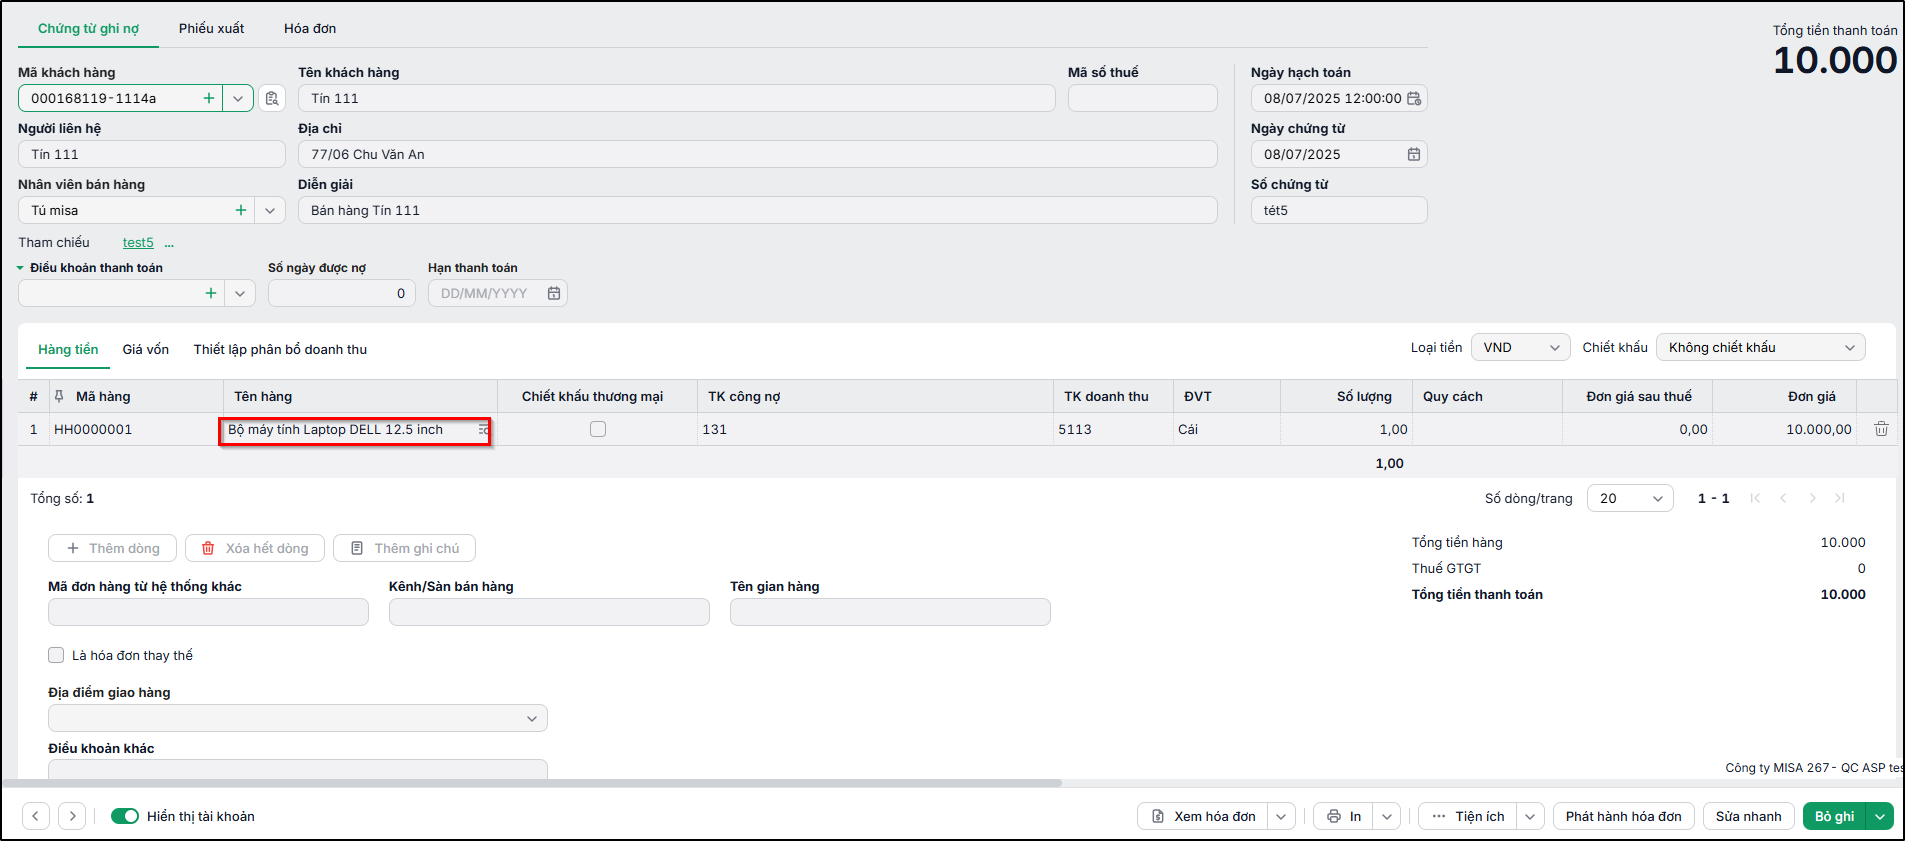This screenshot has height=841, width=1905.
Task: Toggle Hiển thị tài khoản switch
Action: [x=125, y=816]
